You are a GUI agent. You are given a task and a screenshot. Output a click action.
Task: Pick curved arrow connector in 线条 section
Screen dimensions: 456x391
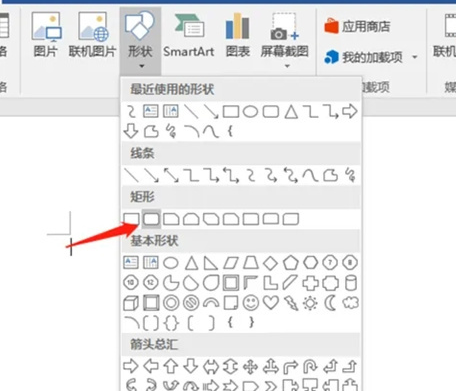coord(271,175)
